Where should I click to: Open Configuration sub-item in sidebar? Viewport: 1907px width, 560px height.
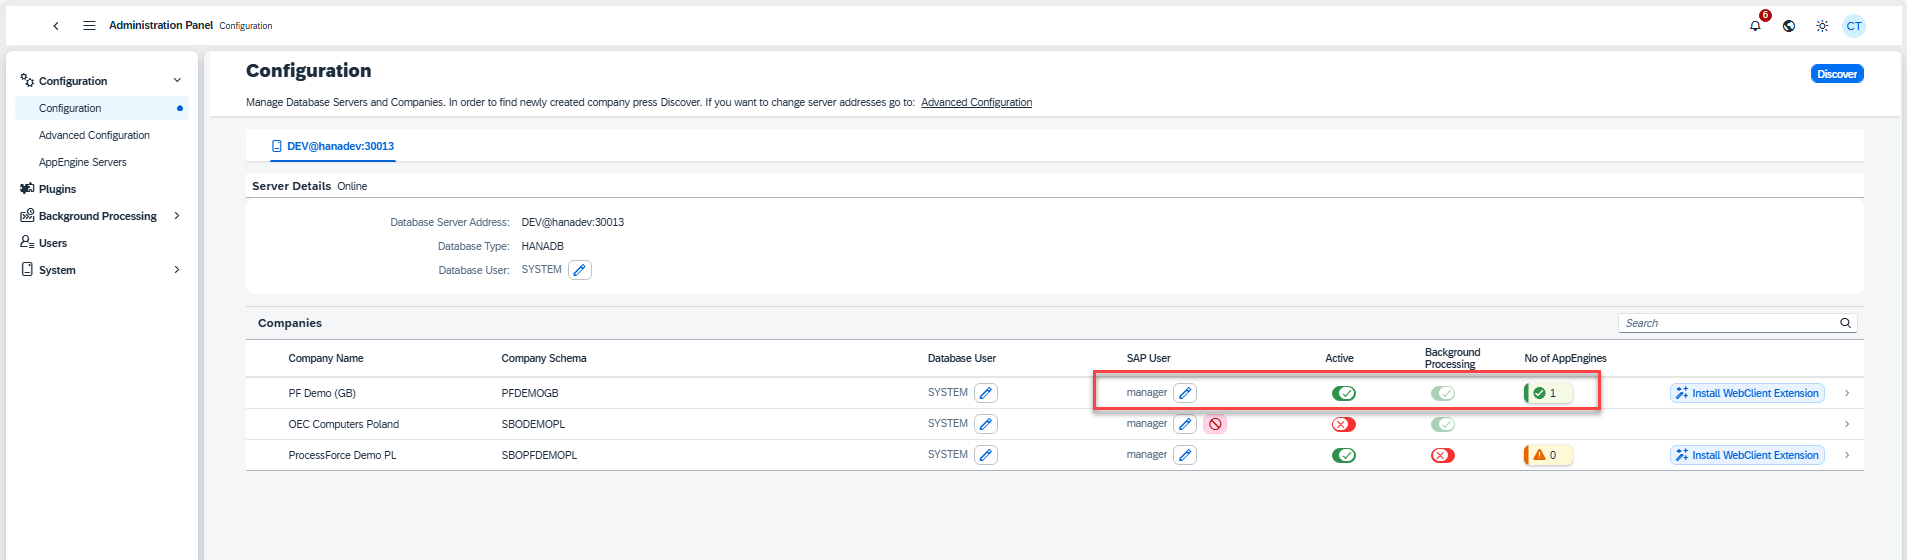tap(102, 108)
